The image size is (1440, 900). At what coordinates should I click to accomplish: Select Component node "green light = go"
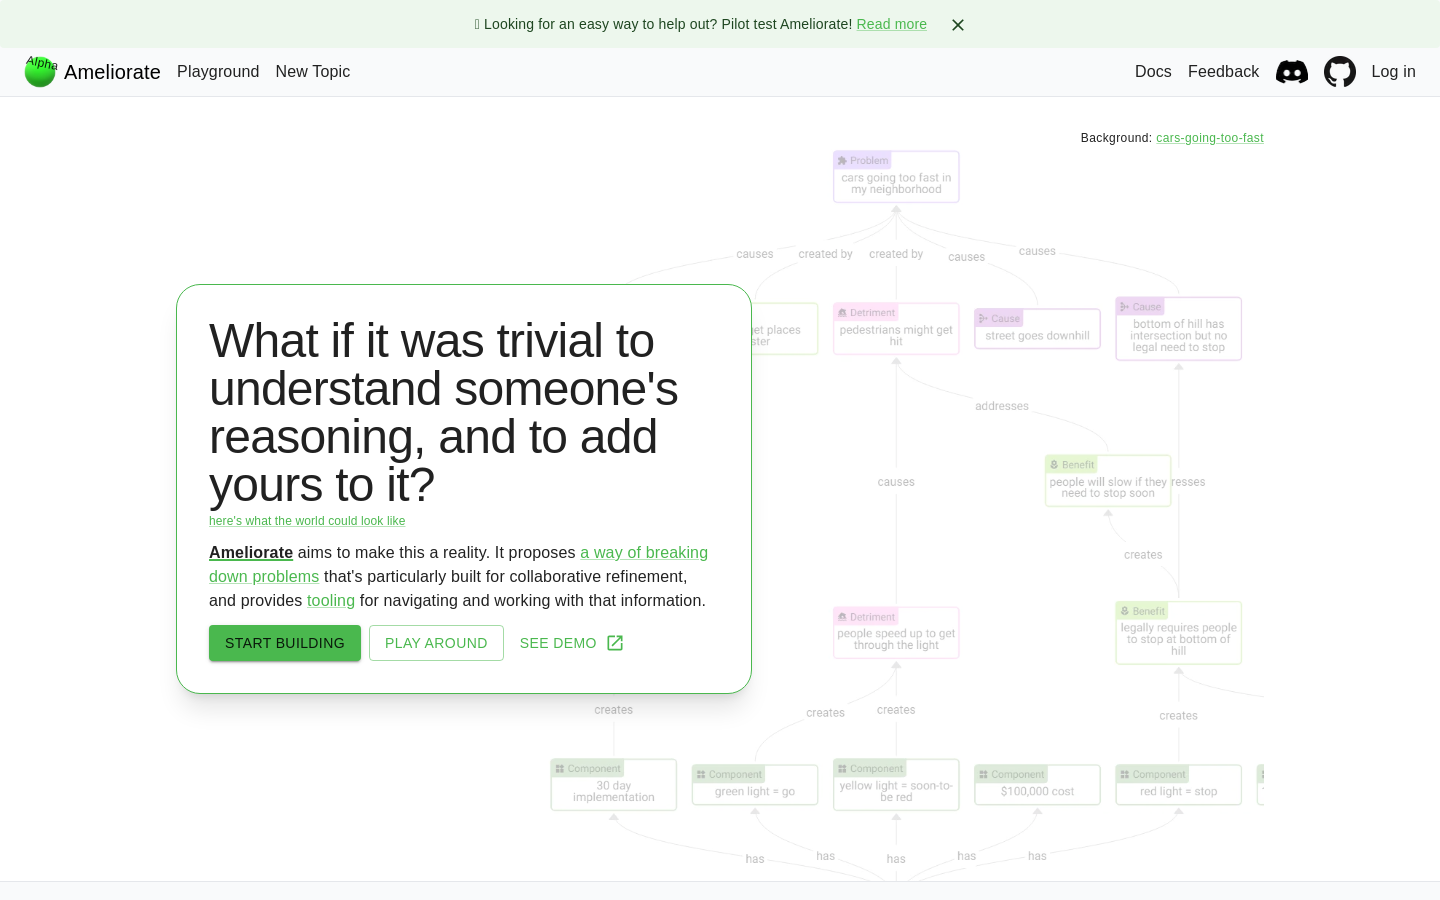point(755,785)
